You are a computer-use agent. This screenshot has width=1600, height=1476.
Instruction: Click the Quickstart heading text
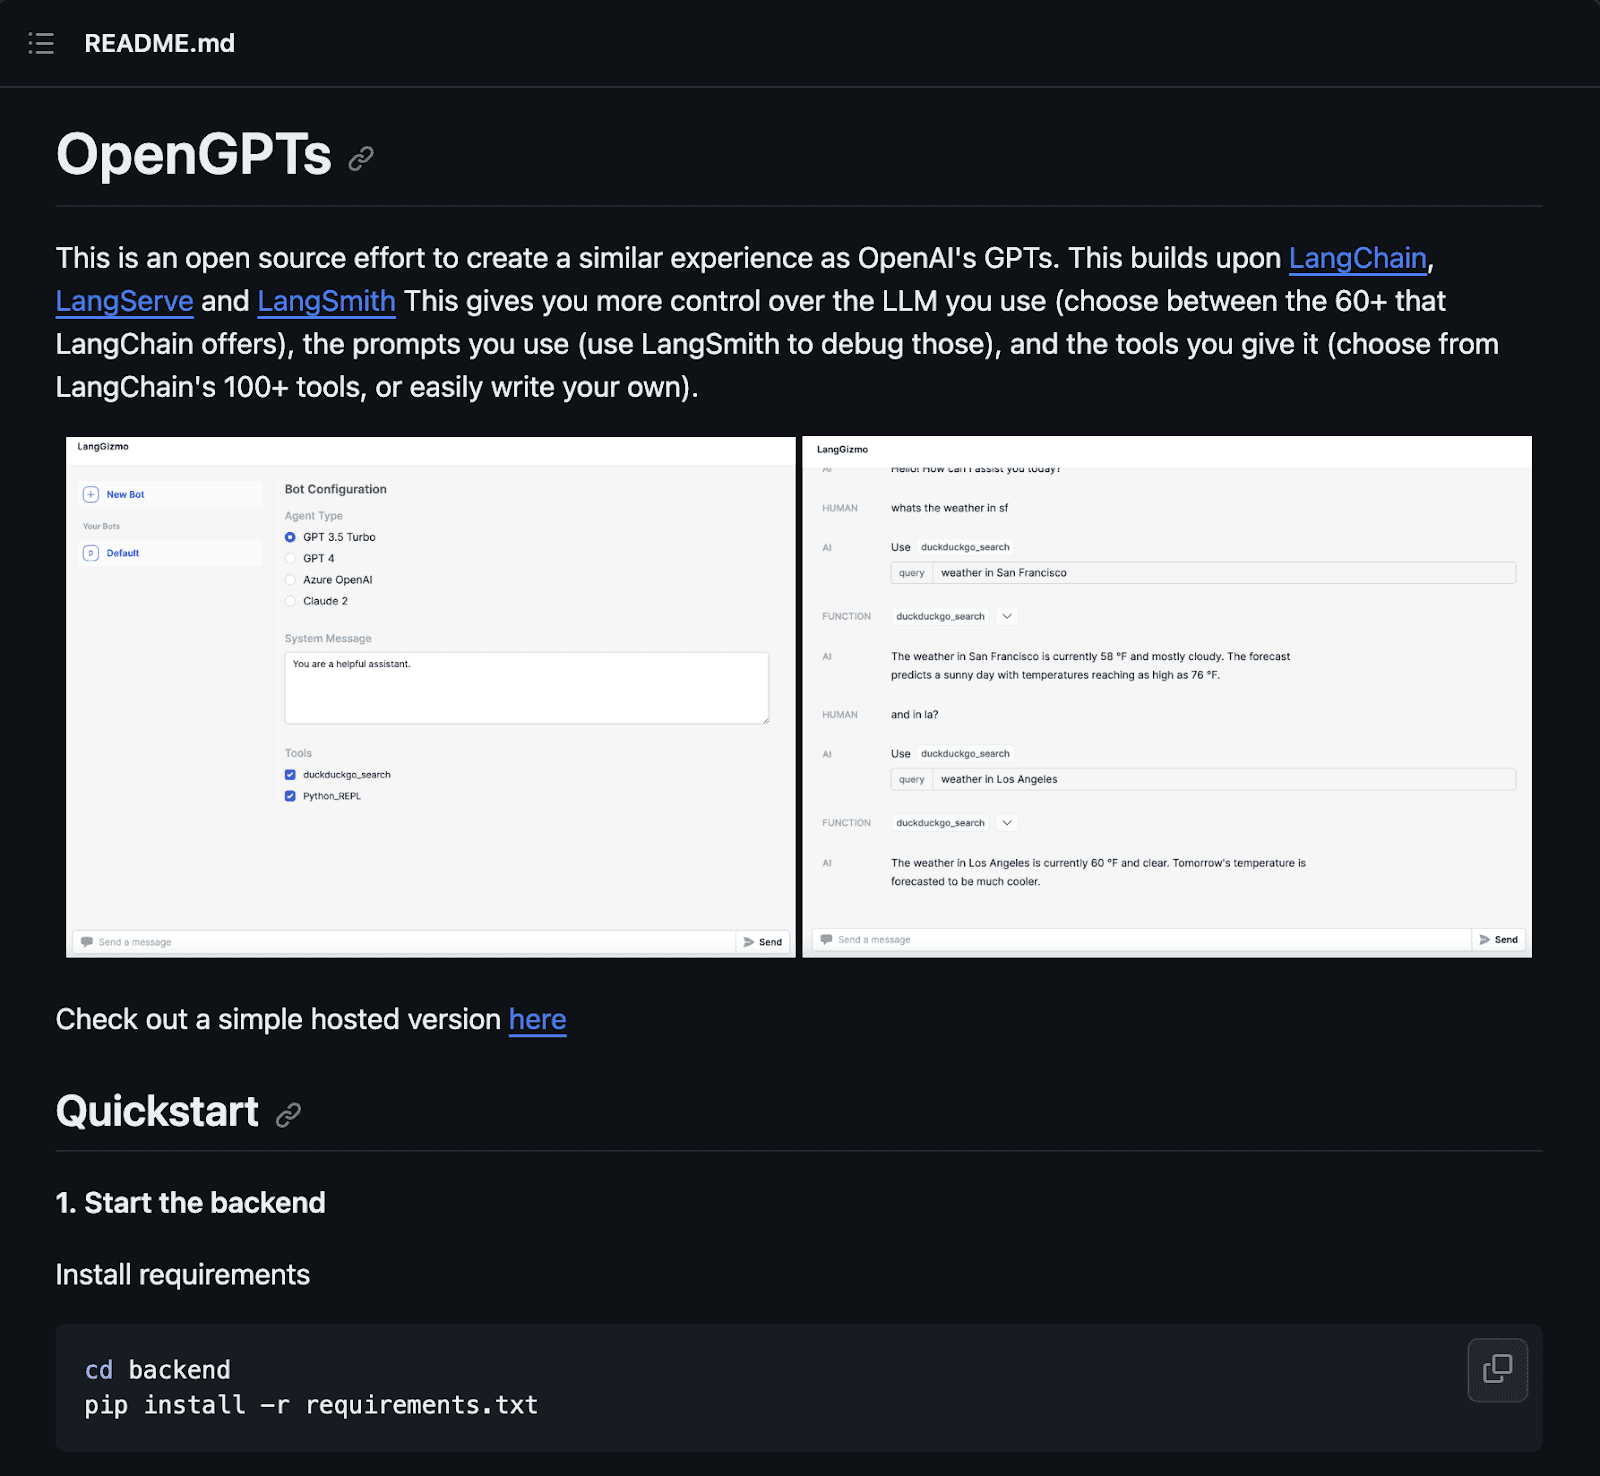158,1112
